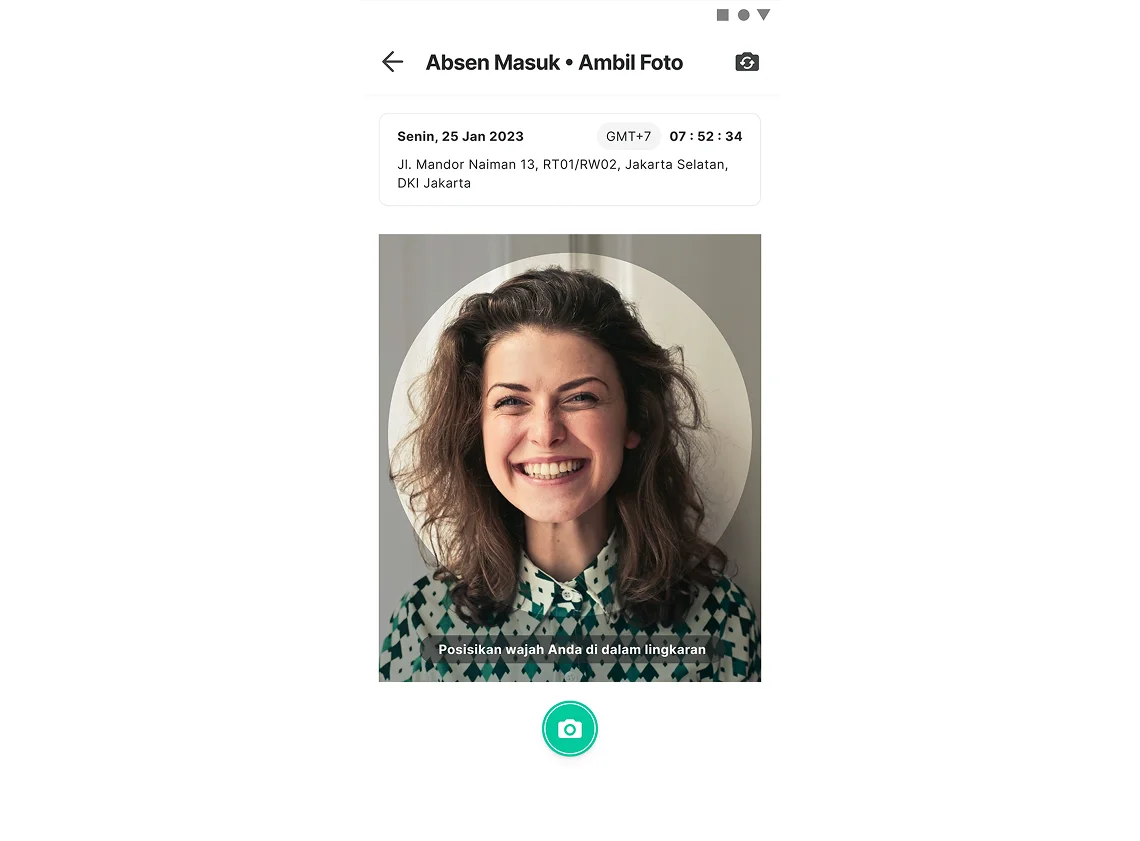Tap the Posisikan wajah Anda instruction banner
The width and height of the screenshot is (1140, 841).
(572, 649)
